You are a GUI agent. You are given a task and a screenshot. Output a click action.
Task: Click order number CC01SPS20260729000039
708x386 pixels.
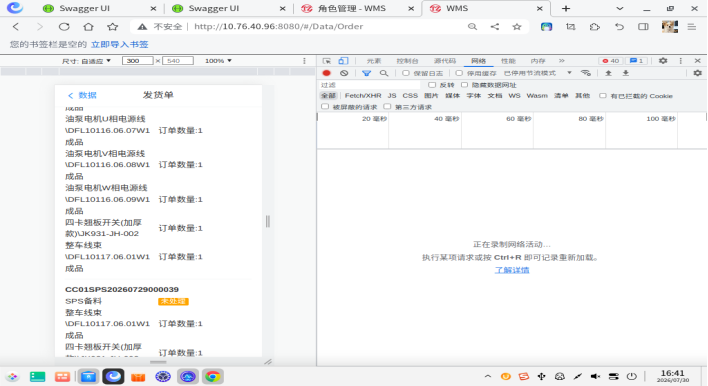(x=122, y=289)
